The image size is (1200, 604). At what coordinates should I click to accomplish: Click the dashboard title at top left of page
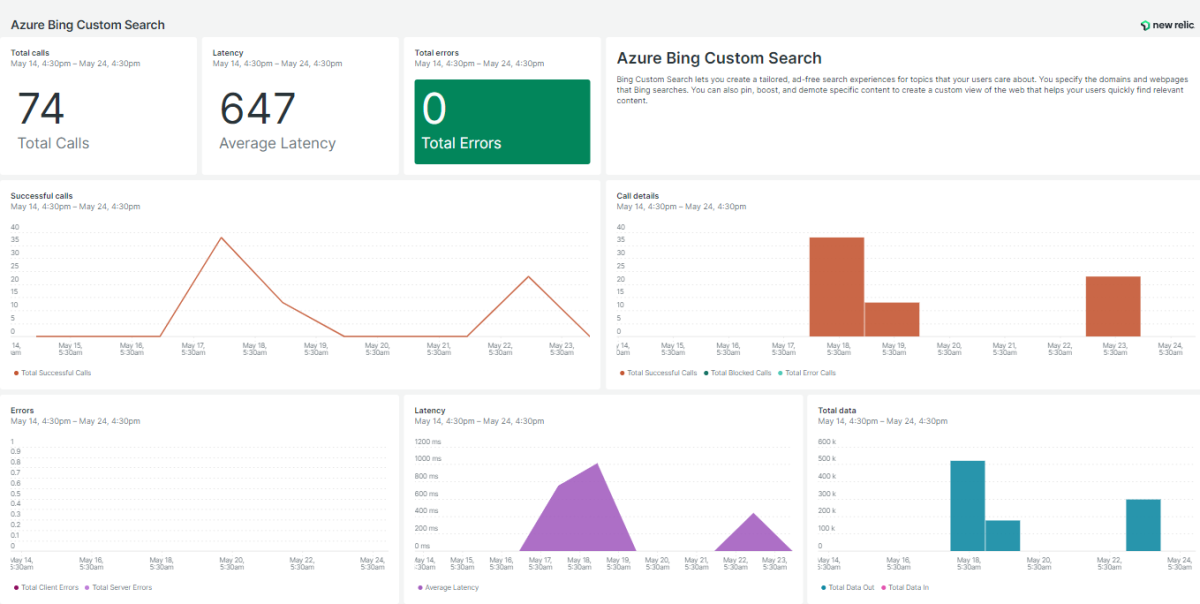point(88,25)
